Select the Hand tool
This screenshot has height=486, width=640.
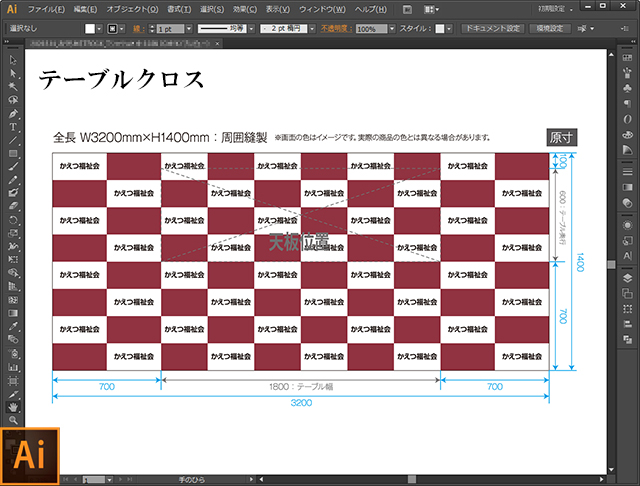pyautogui.click(x=13, y=407)
